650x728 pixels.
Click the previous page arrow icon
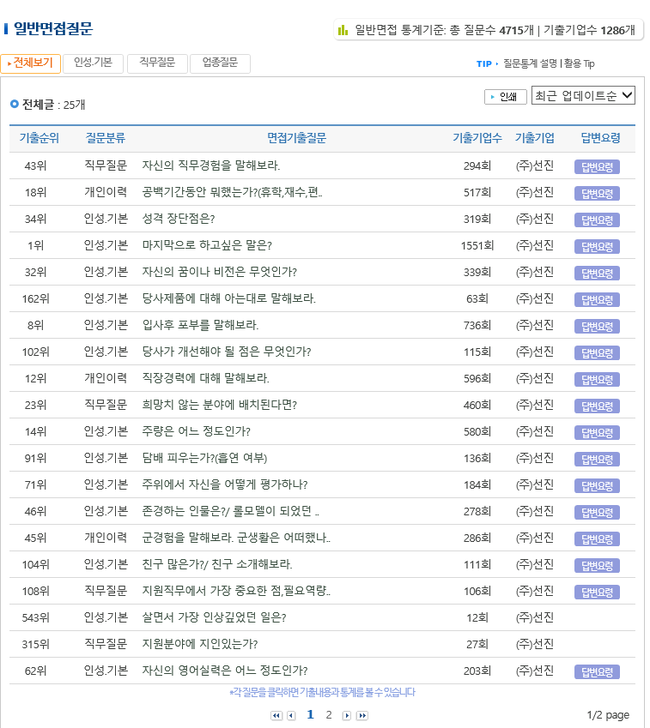291,715
